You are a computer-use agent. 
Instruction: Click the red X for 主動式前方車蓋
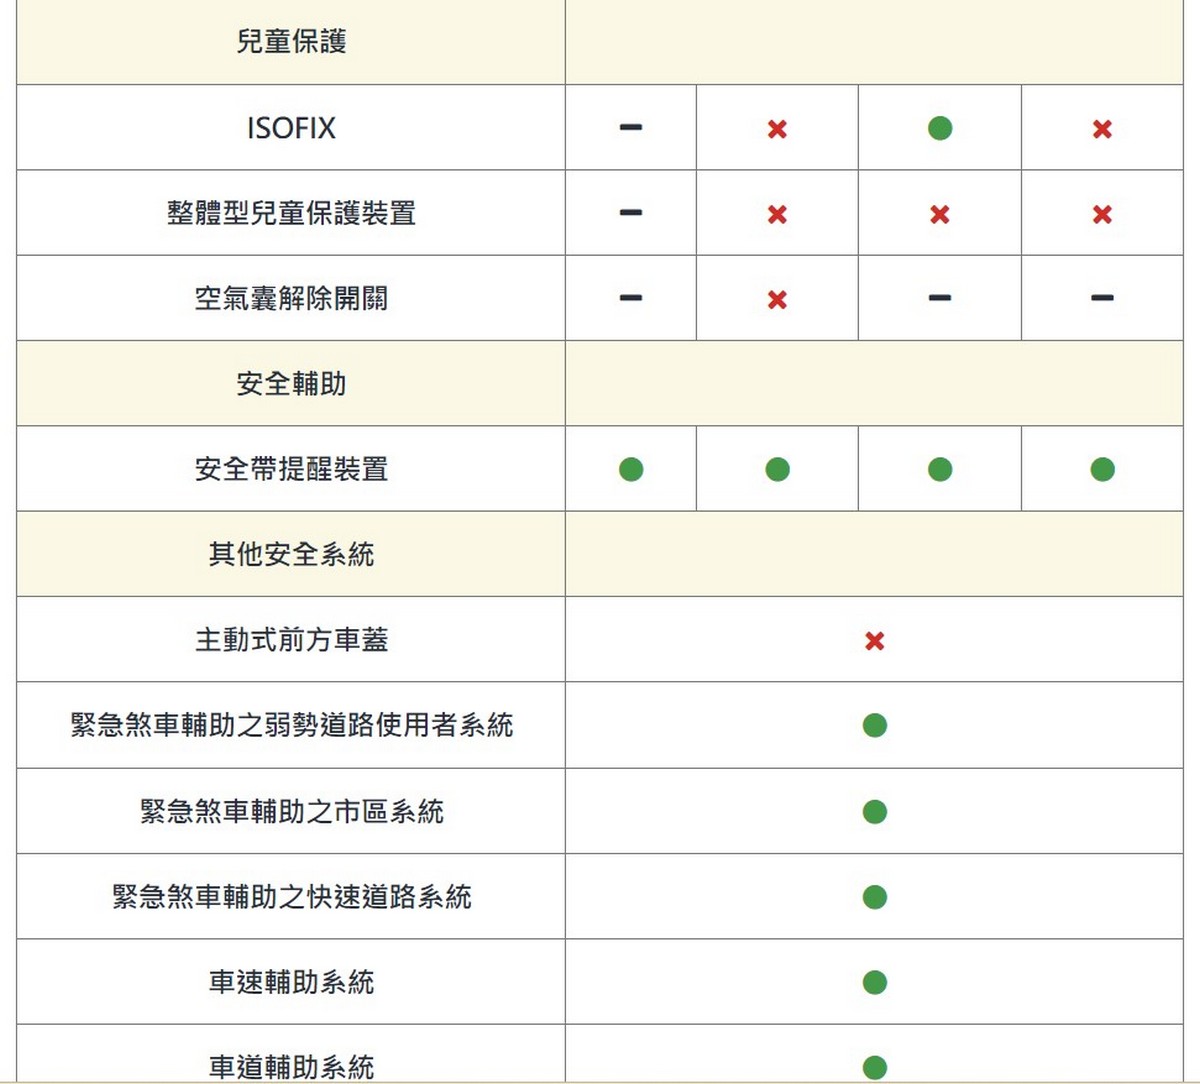point(875,641)
